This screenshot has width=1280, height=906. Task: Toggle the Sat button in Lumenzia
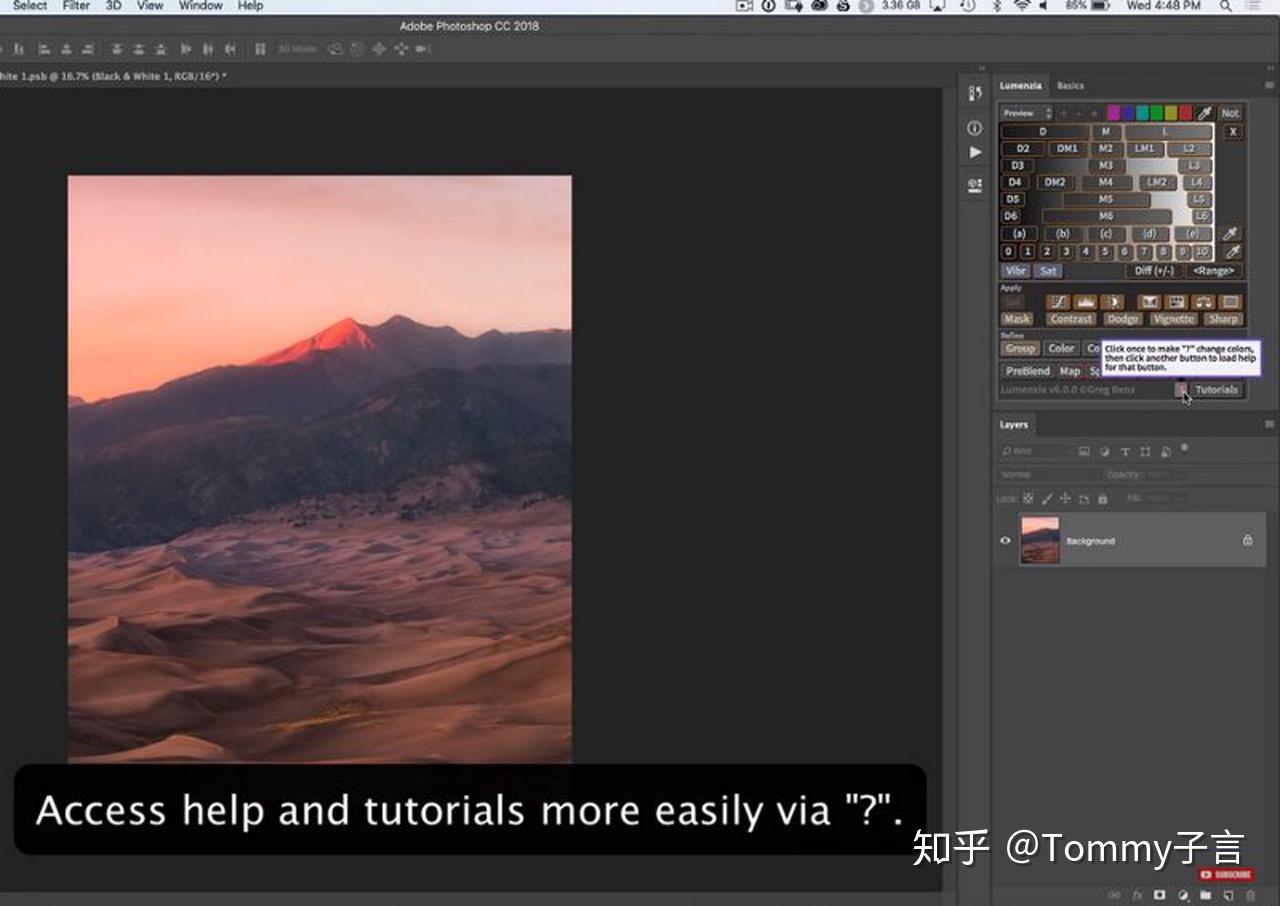coord(1048,271)
